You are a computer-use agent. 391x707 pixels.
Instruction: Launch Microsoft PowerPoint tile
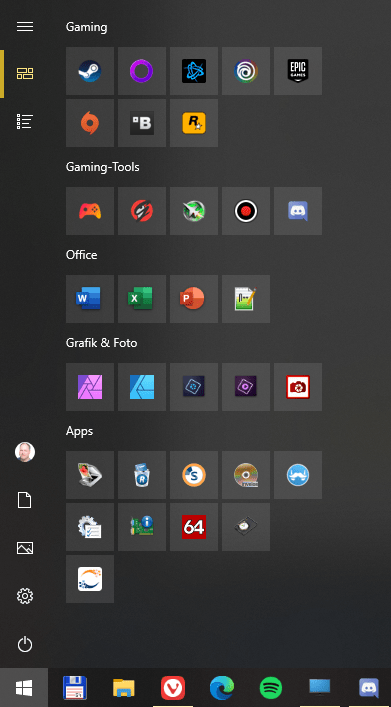click(194, 299)
